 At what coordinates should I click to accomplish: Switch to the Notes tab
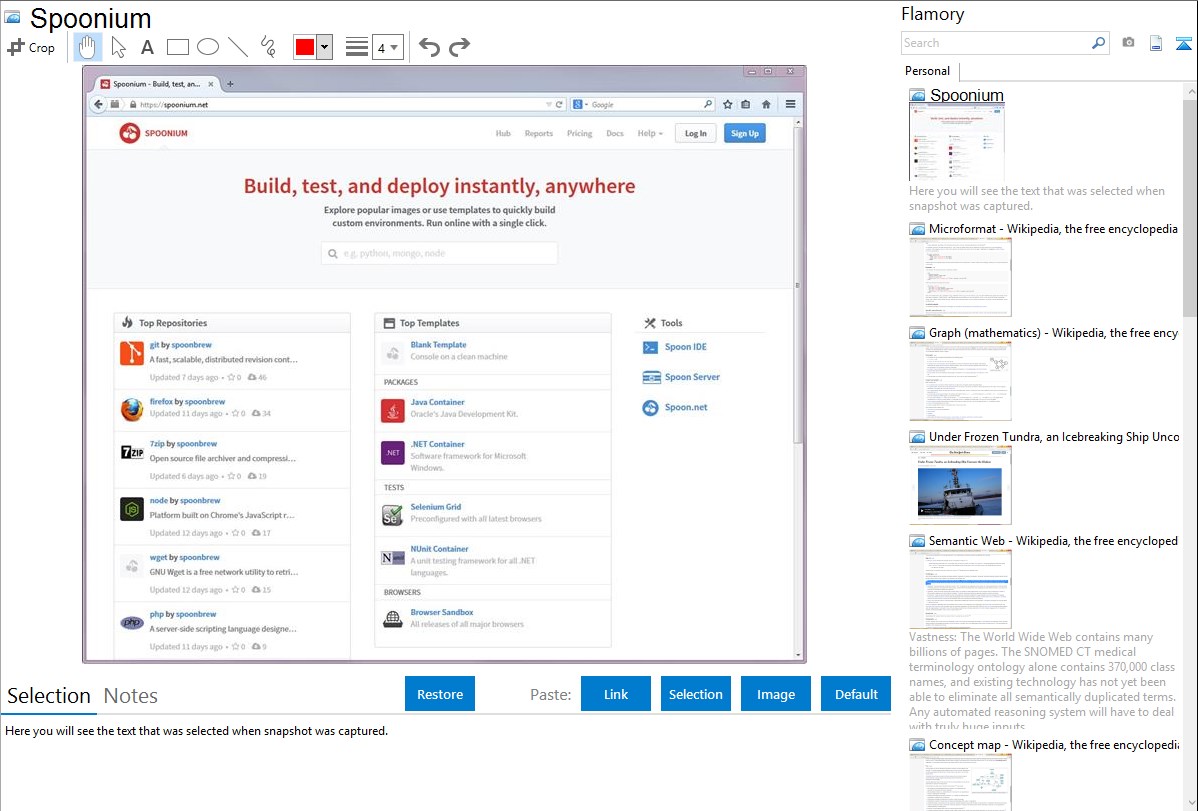pos(131,696)
